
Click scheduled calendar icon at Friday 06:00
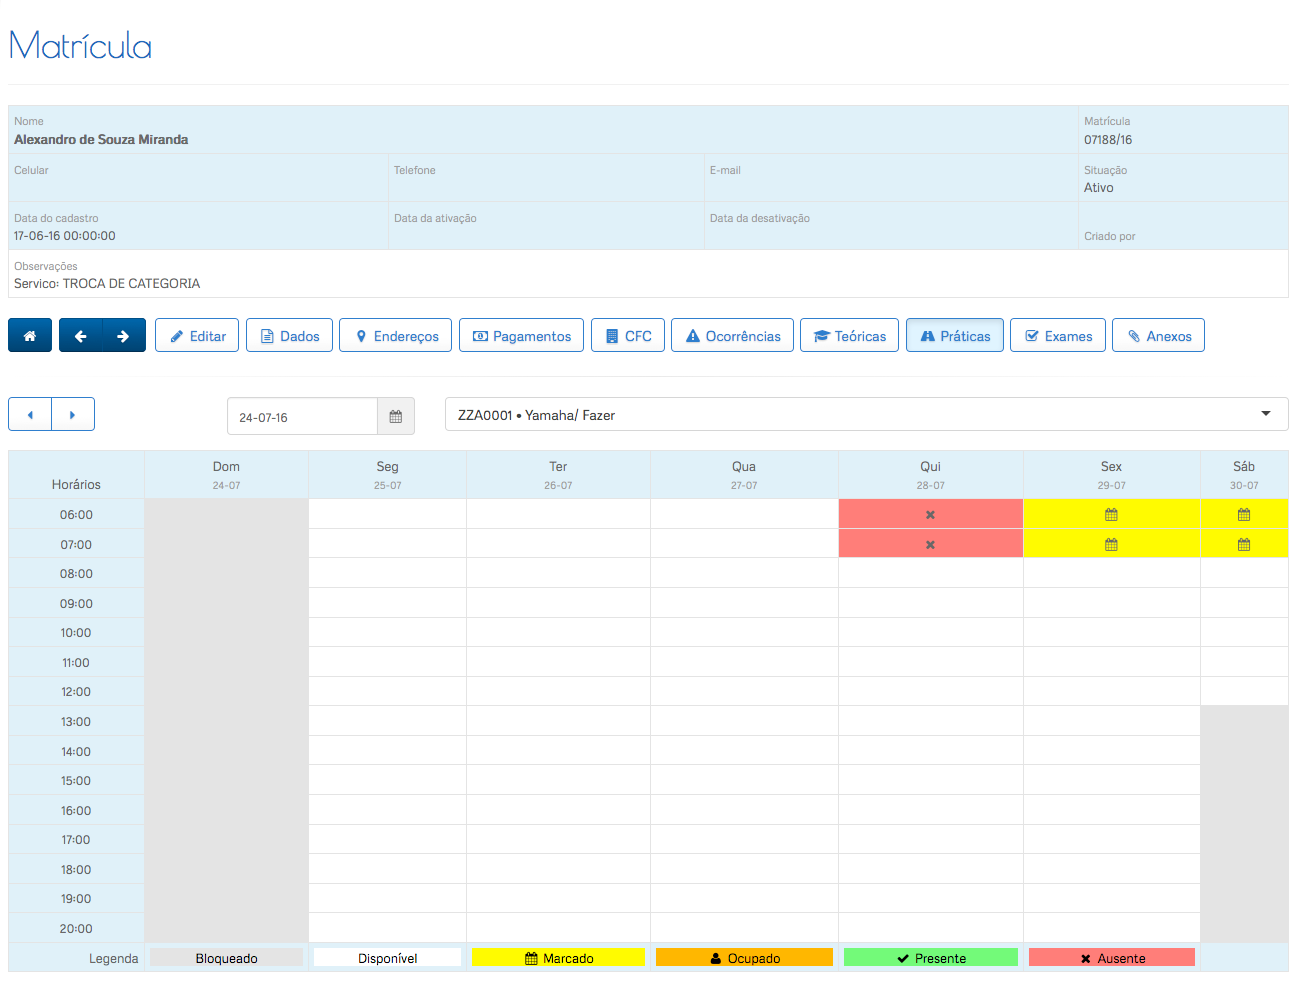[1111, 515]
